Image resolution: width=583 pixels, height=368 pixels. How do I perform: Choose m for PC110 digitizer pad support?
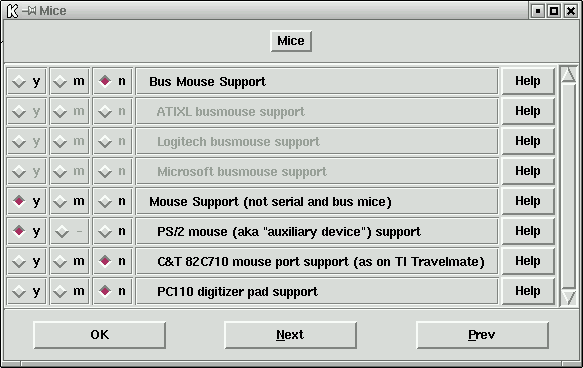coord(70,291)
